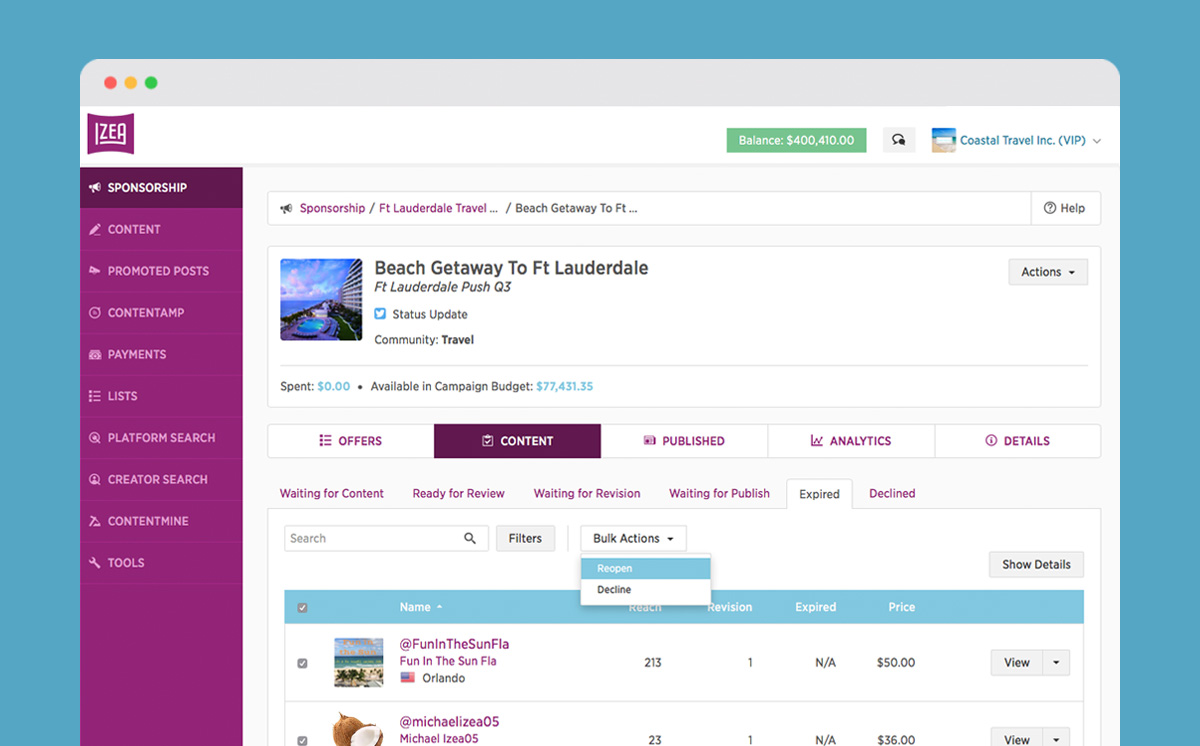Switch to the Analytics tab
Image resolution: width=1200 pixels, height=746 pixels.
tap(851, 441)
